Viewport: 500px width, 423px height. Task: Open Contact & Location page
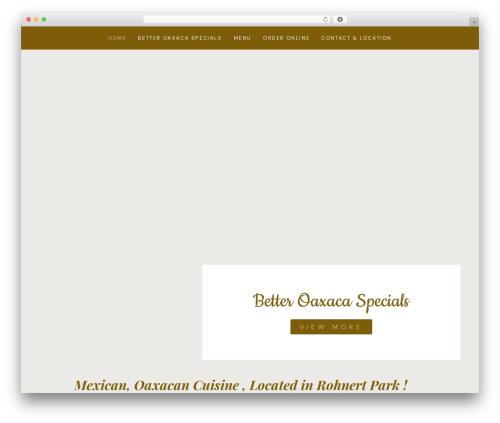pos(356,38)
